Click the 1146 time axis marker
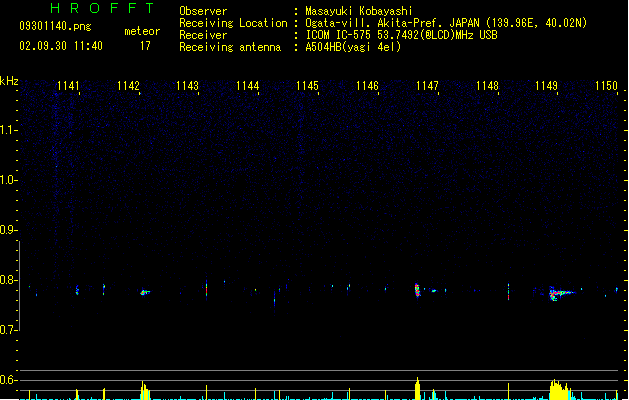Viewport: 629px width, 400px height. 367,86
